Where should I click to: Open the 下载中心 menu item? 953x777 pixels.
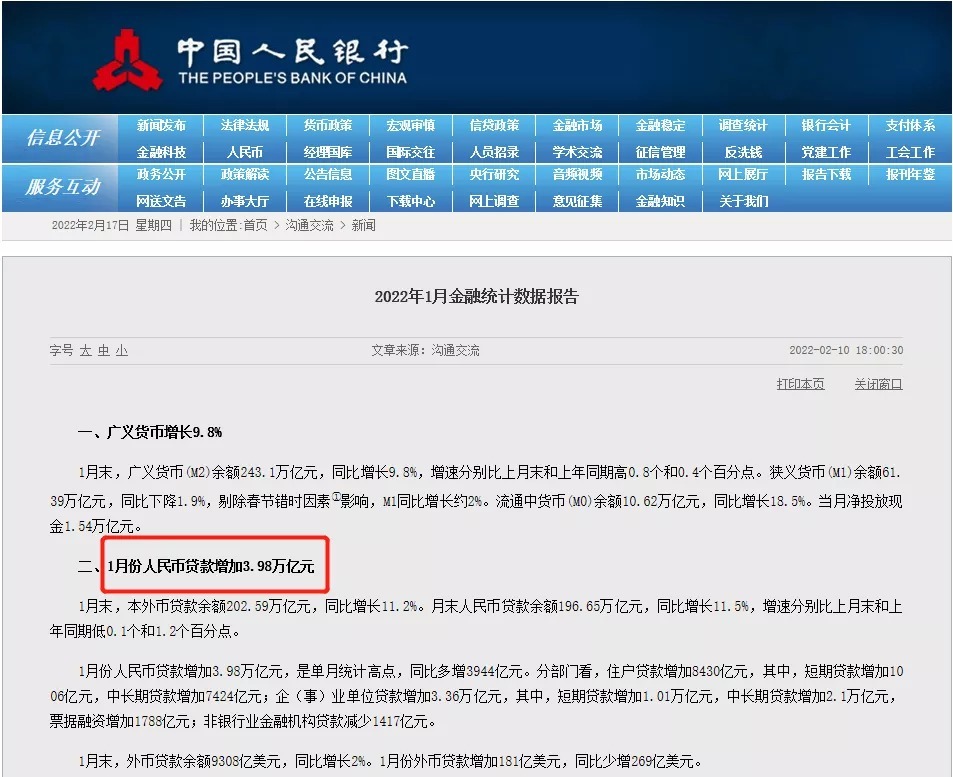[x=411, y=201]
